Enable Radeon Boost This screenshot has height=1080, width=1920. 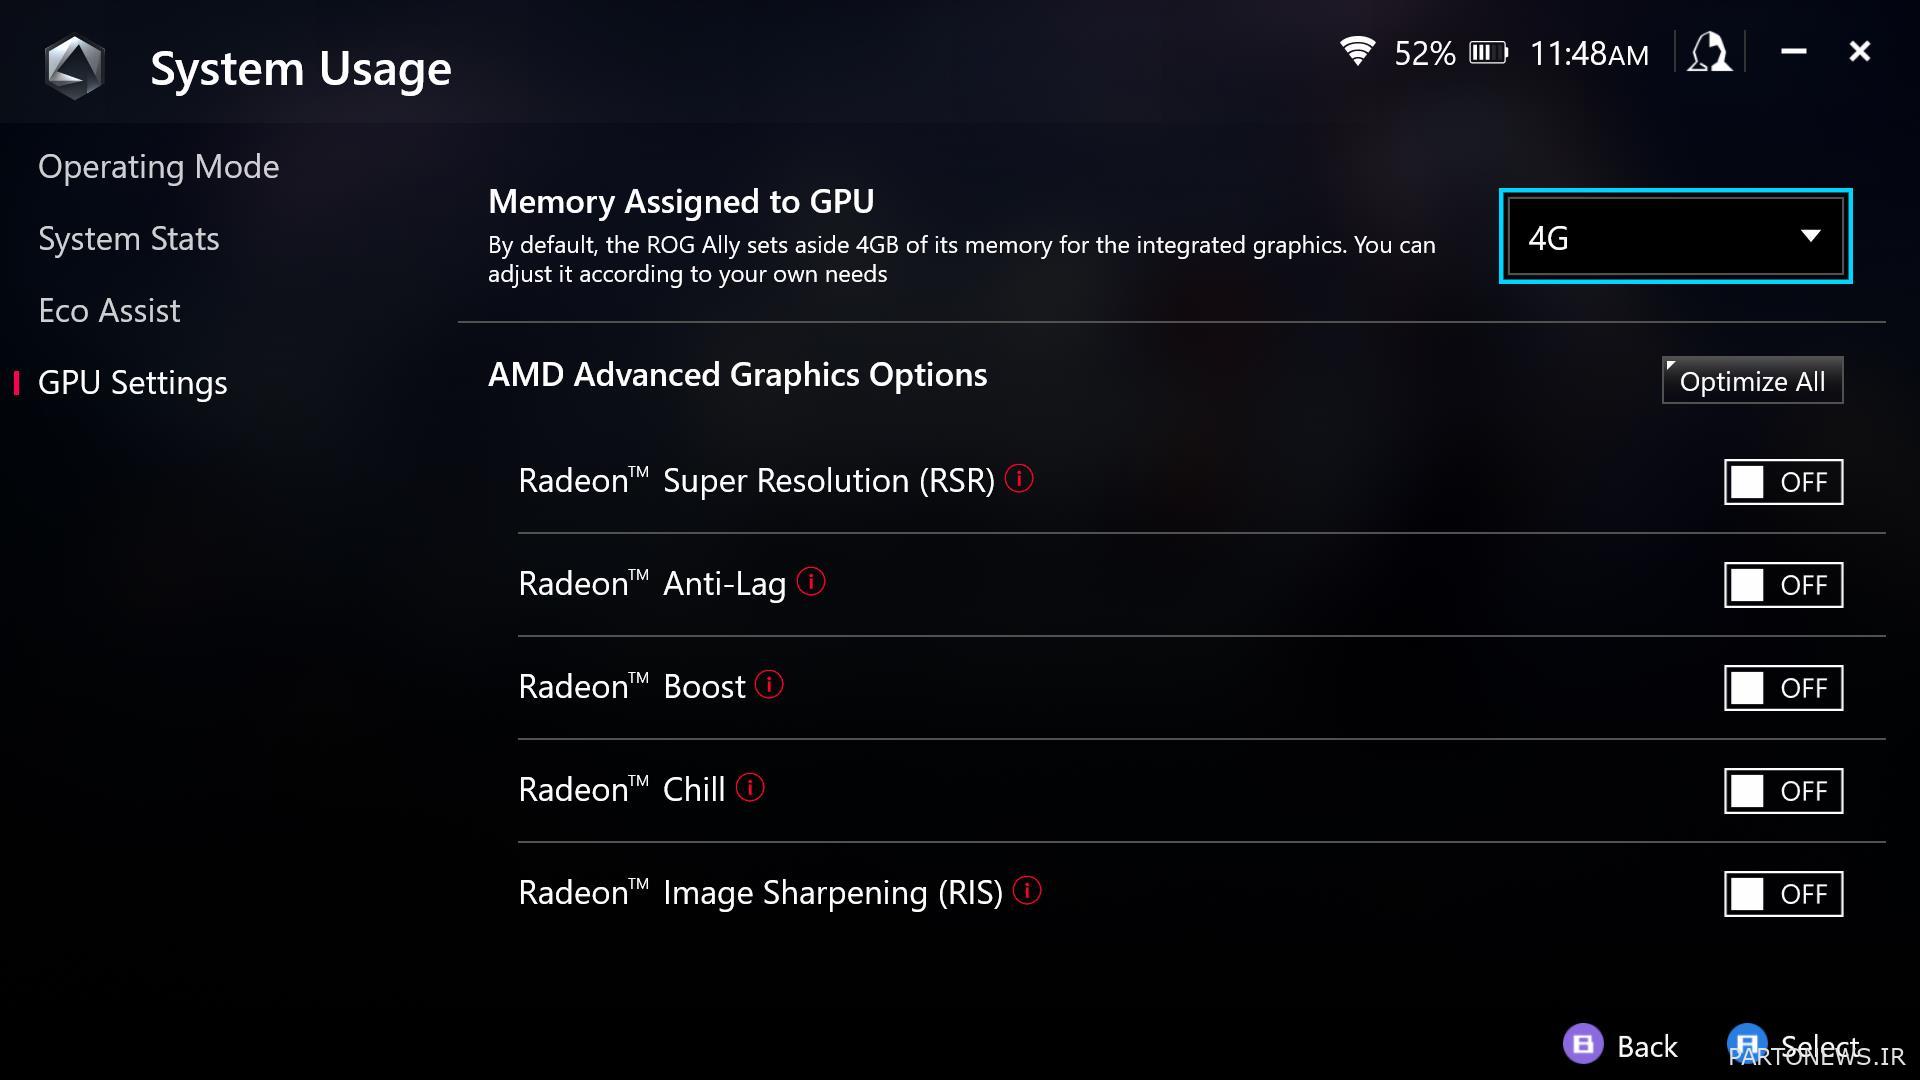tap(1782, 687)
